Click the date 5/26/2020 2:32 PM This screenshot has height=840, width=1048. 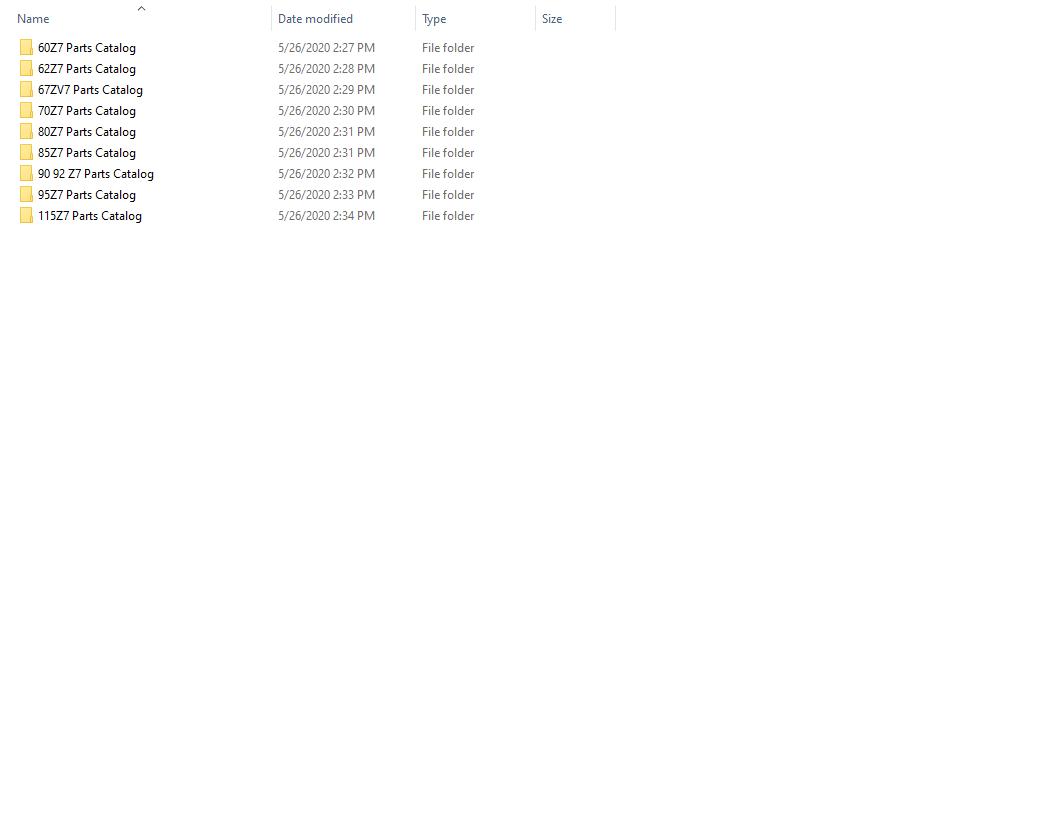[326, 174]
